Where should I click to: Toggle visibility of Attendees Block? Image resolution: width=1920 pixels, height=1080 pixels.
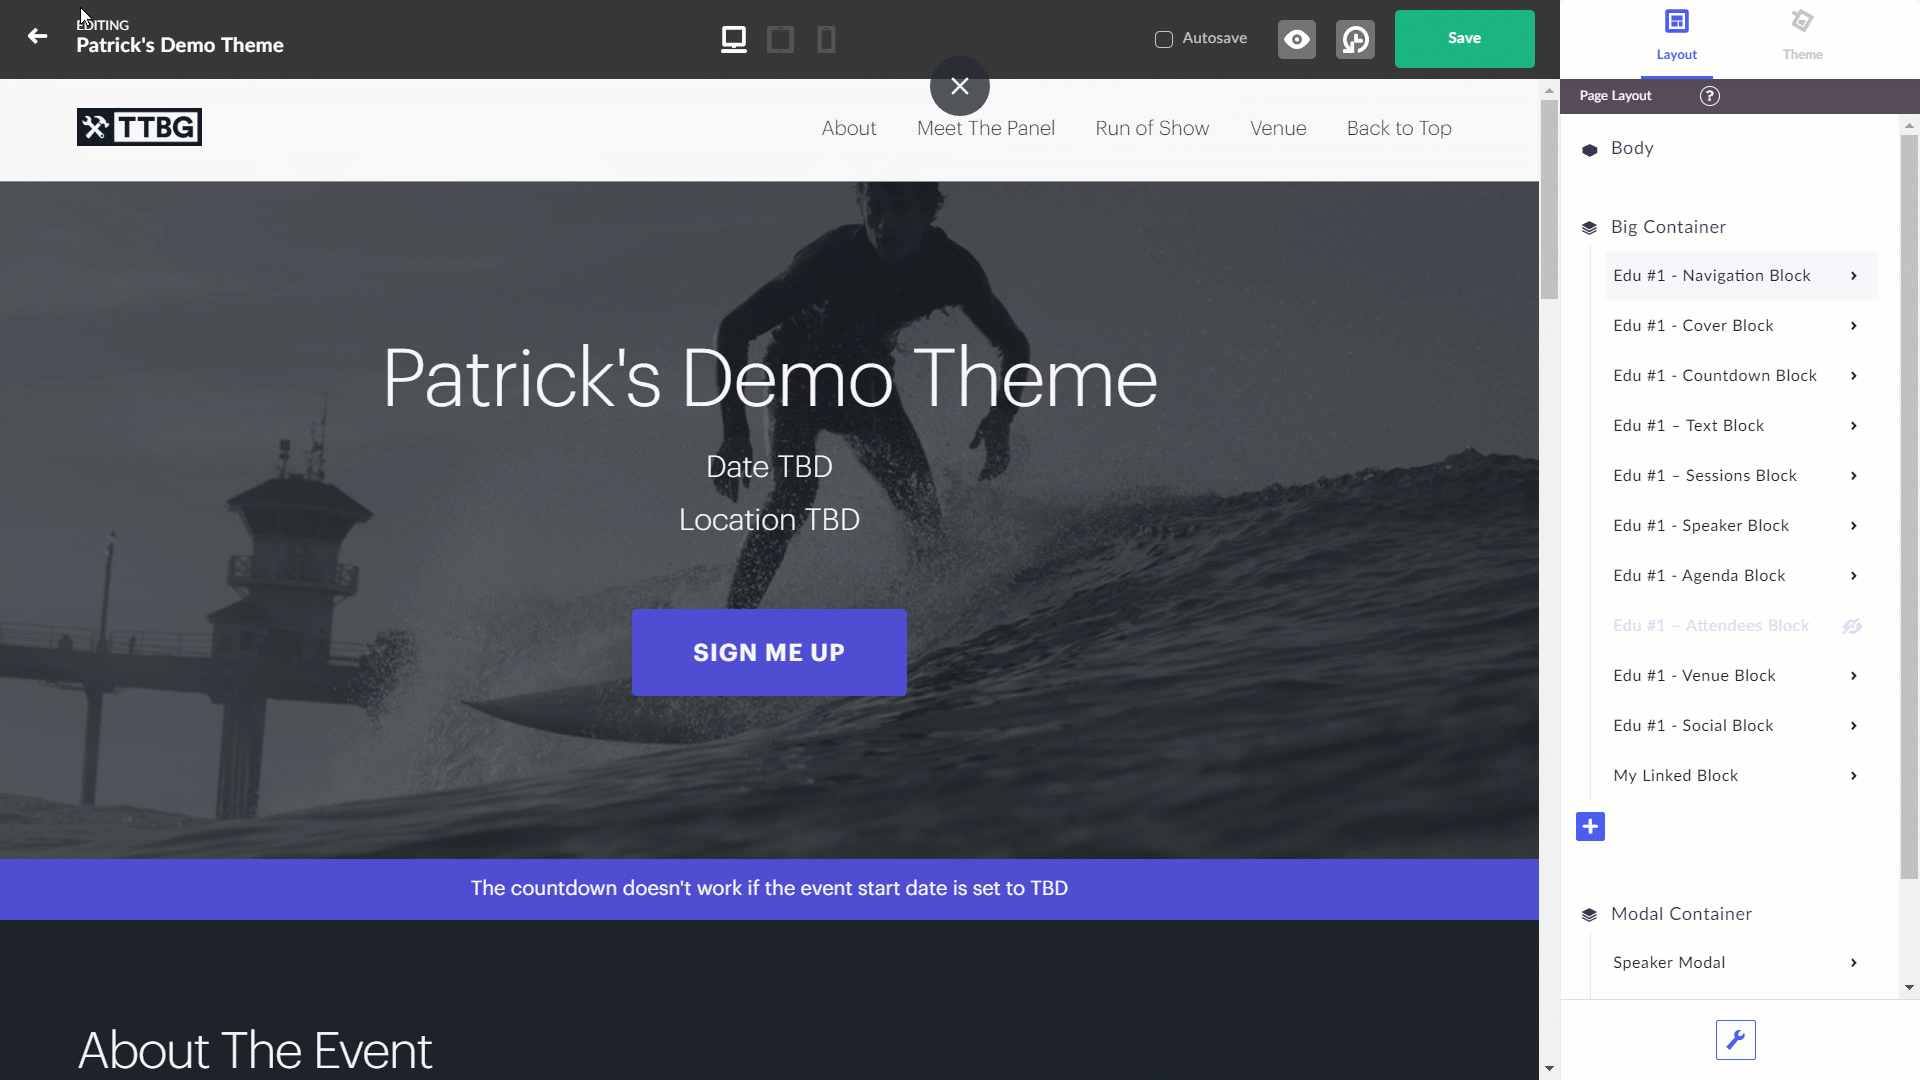pos(1852,626)
